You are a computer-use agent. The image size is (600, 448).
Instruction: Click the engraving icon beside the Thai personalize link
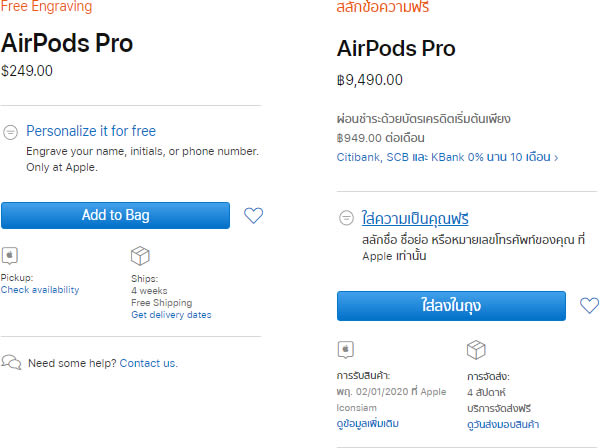pyautogui.click(x=346, y=218)
